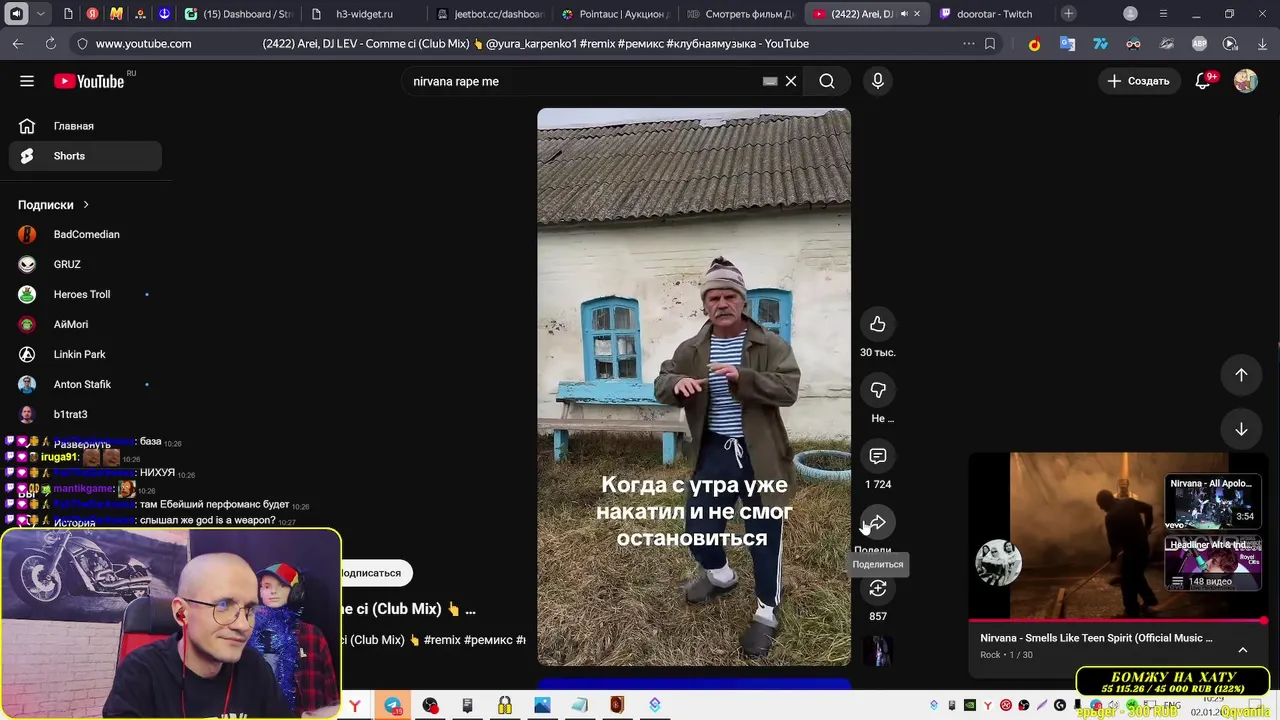Open the tab list dropdown arrow
This screenshot has width=1280, height=720.
coord(40,14)
